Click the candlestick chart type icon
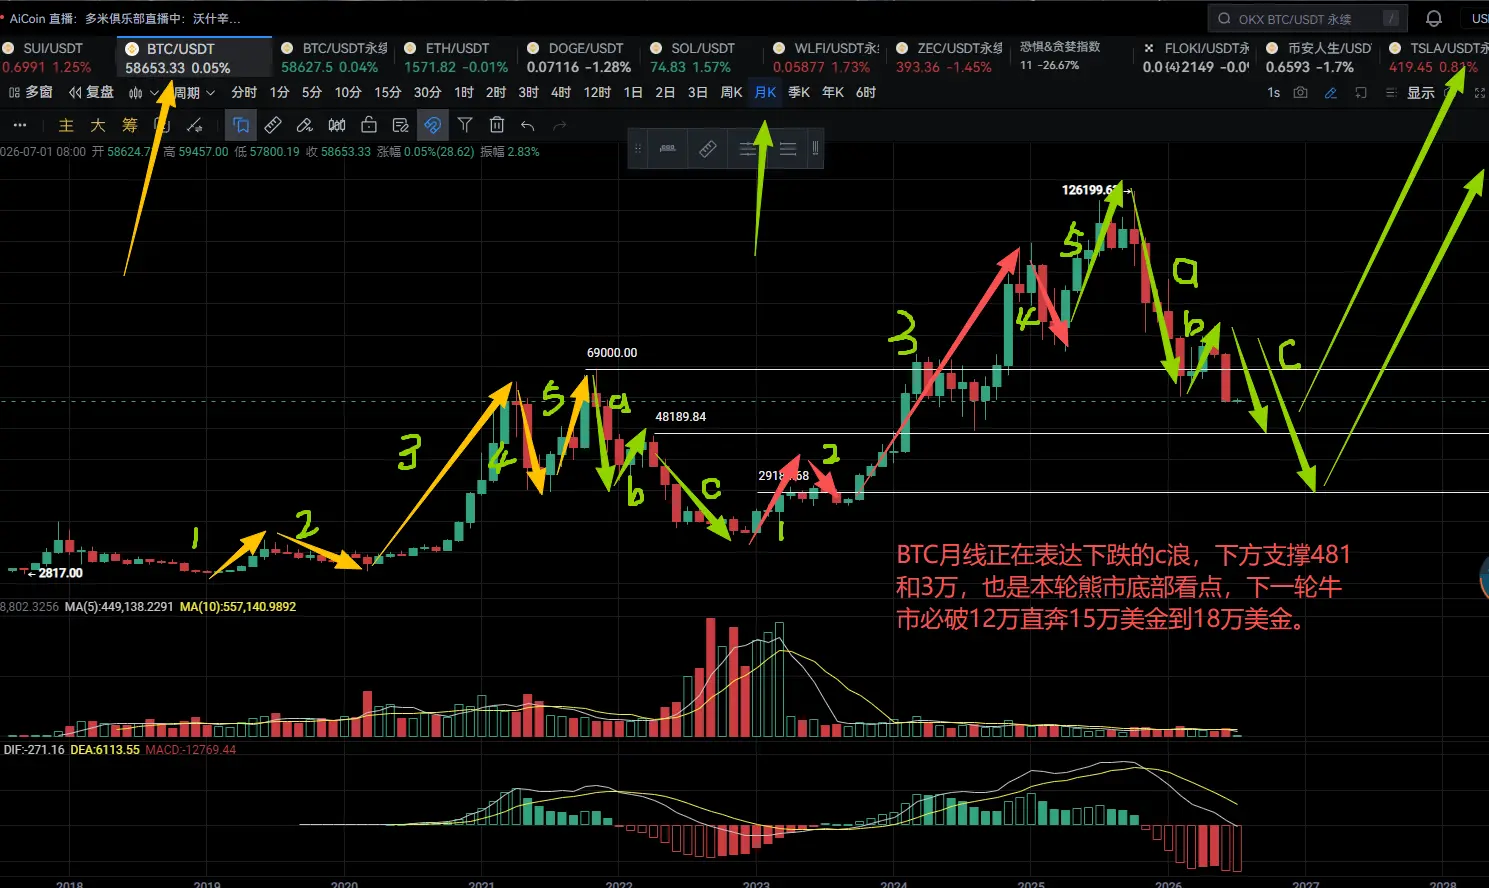Viewport: 1489px width, 888px height. tap(136, 92)
